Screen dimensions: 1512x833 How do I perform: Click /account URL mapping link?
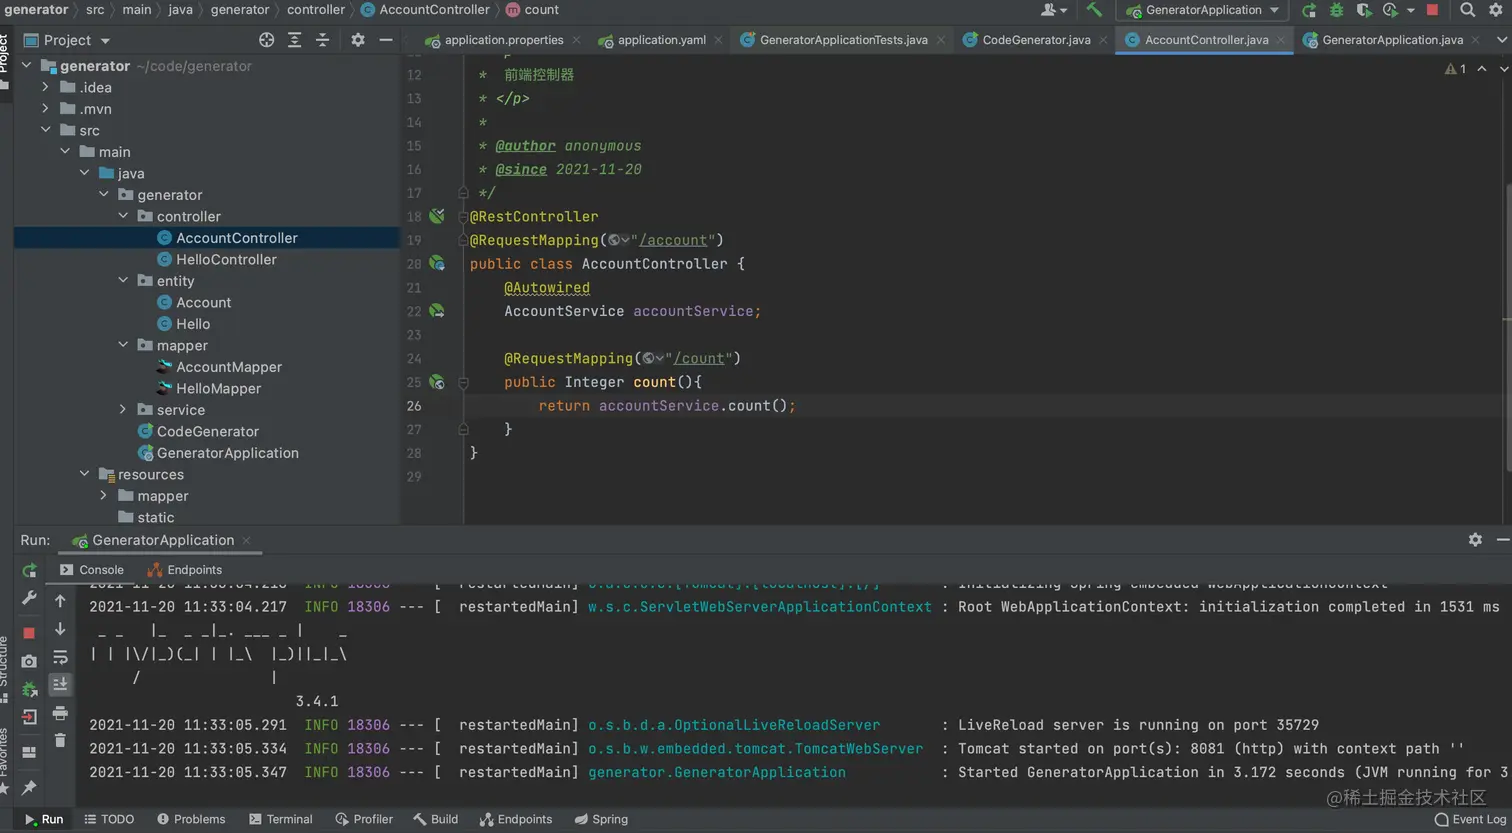(x=674, y=240)
